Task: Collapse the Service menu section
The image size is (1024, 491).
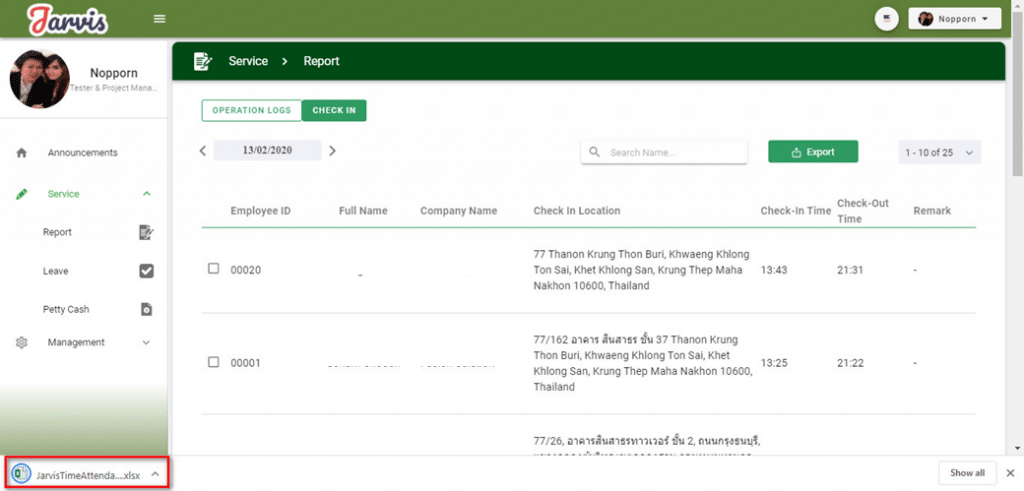Action: tap(147, 194)
